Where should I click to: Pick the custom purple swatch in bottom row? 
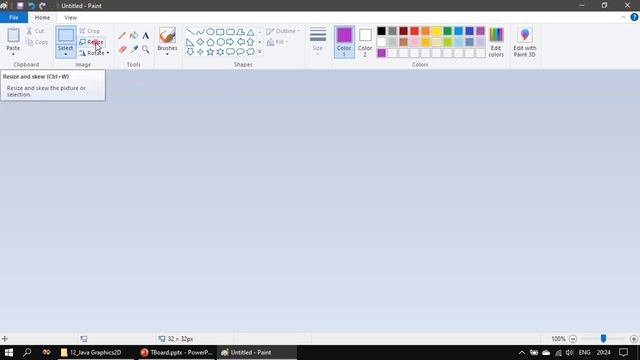click(x=381, y=53)
